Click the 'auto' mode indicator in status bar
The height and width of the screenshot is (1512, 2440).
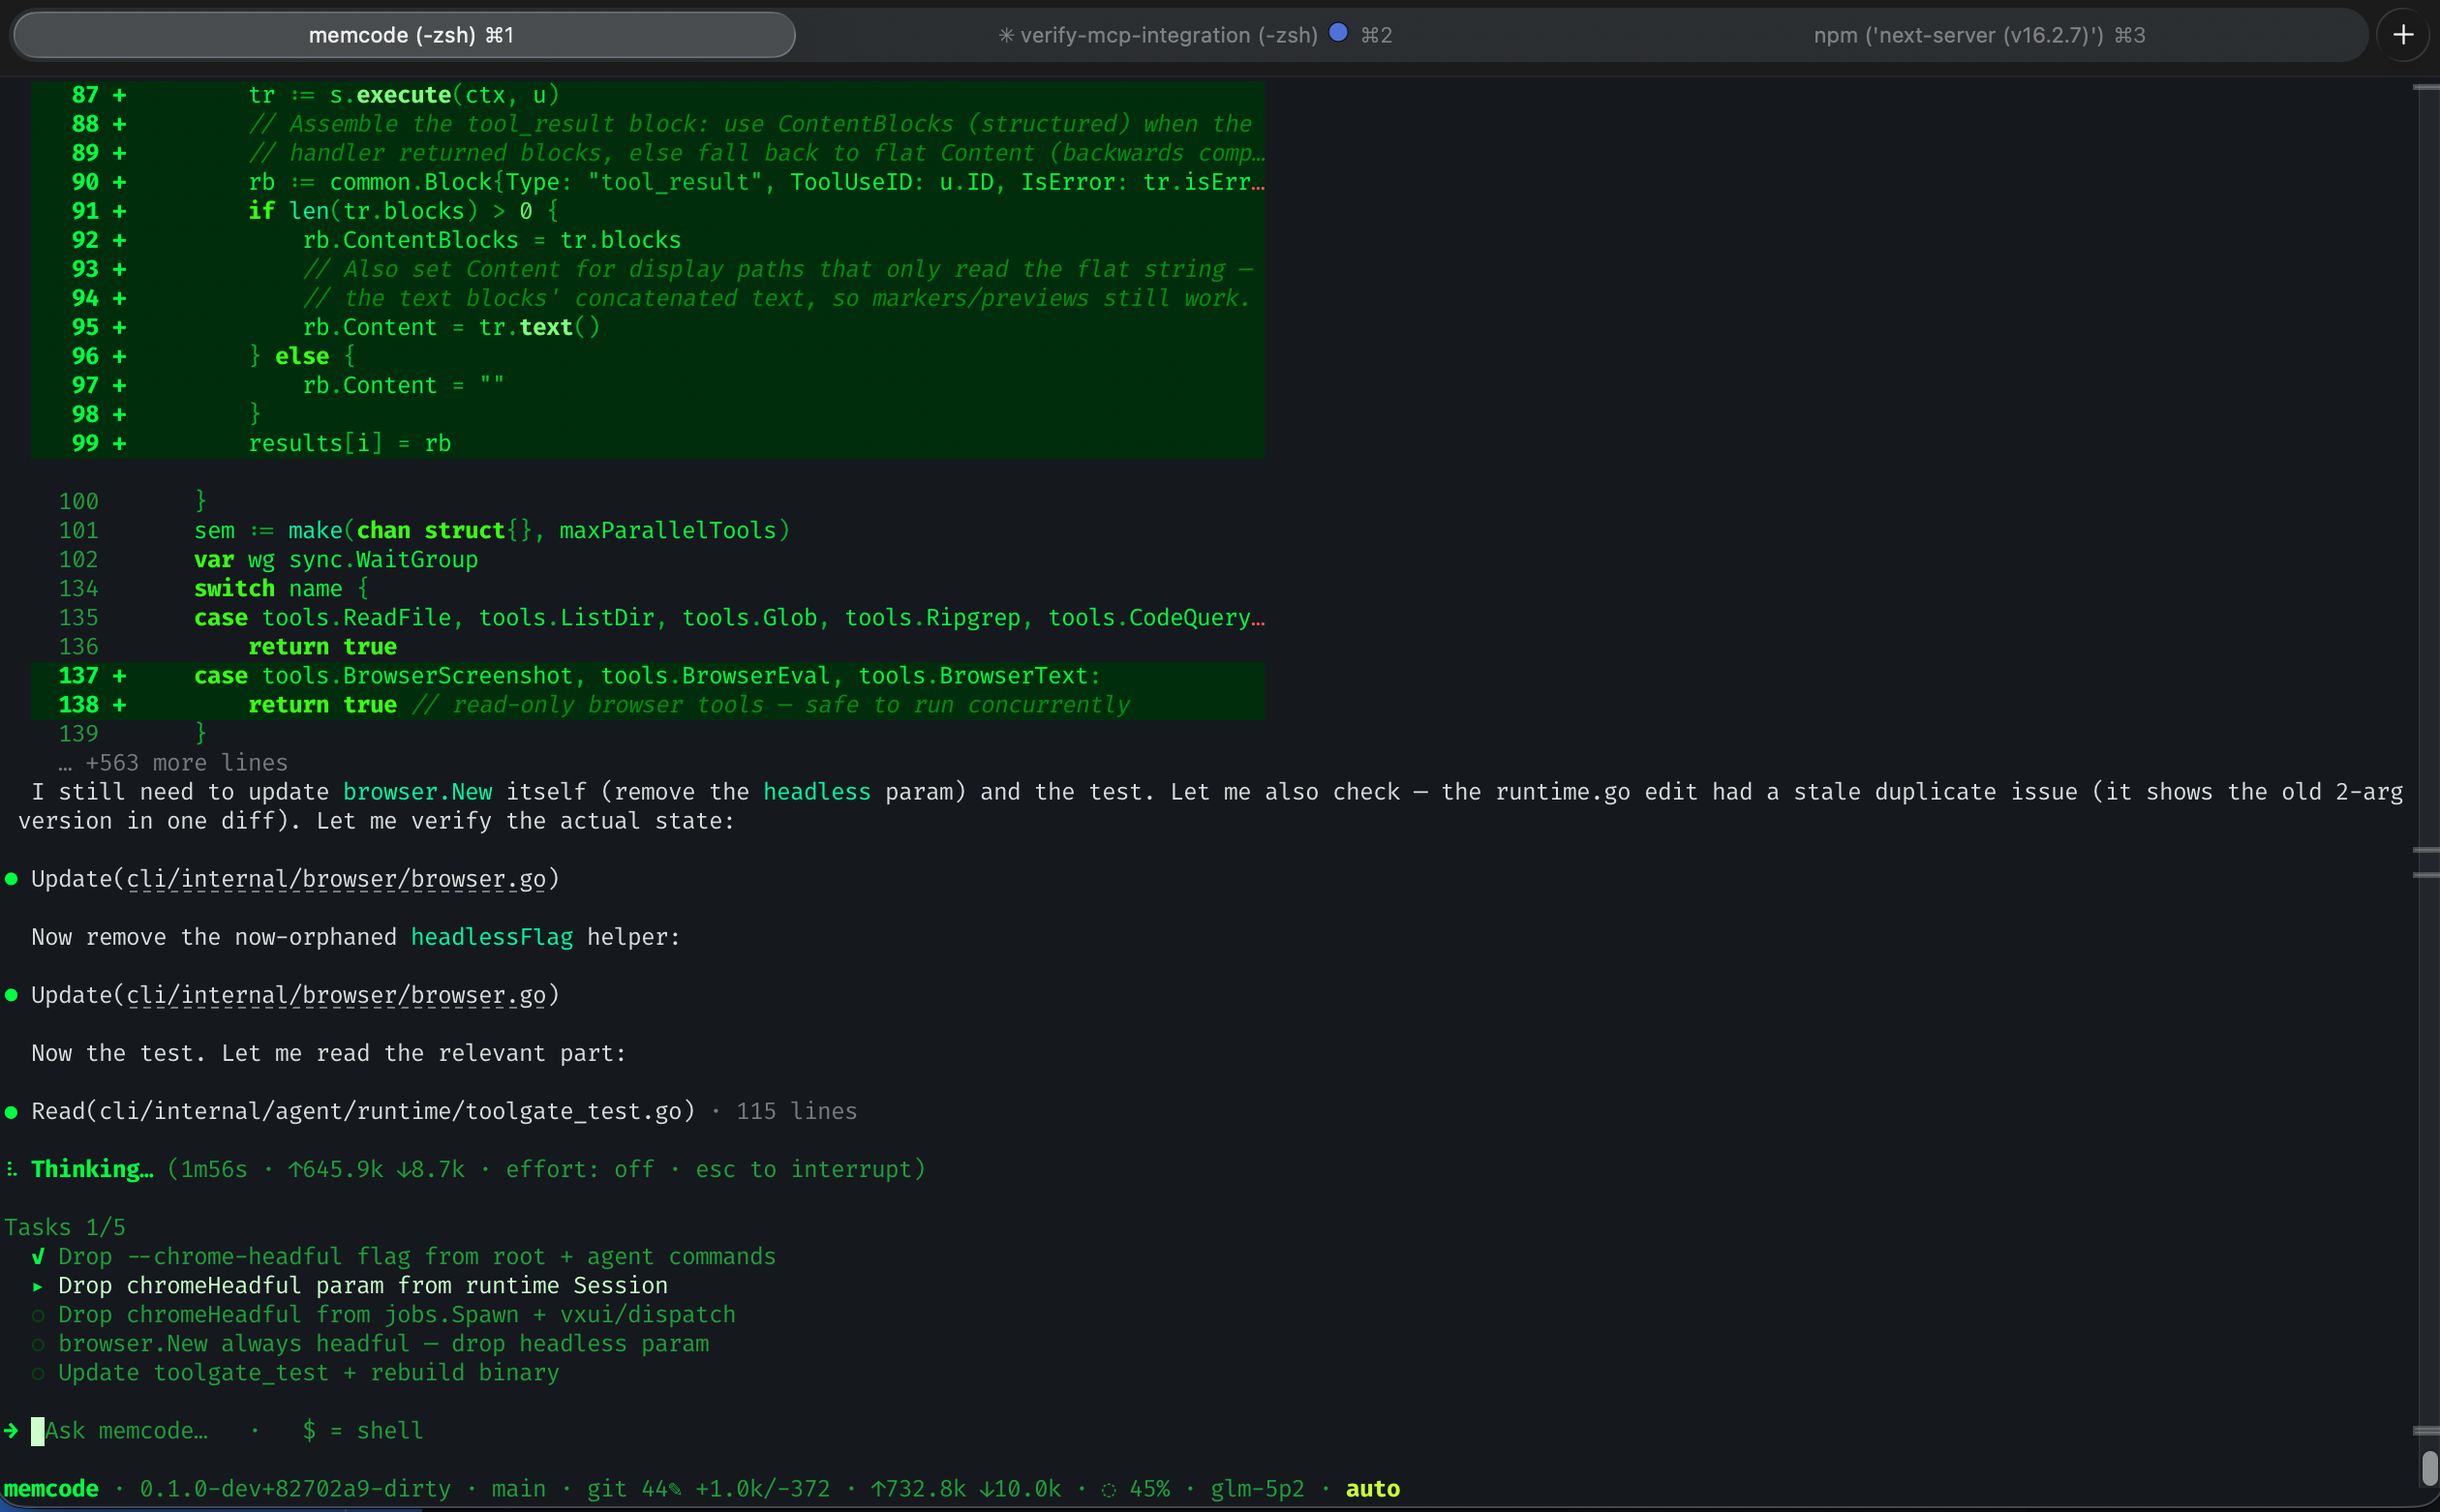tap(1372, 1488)
